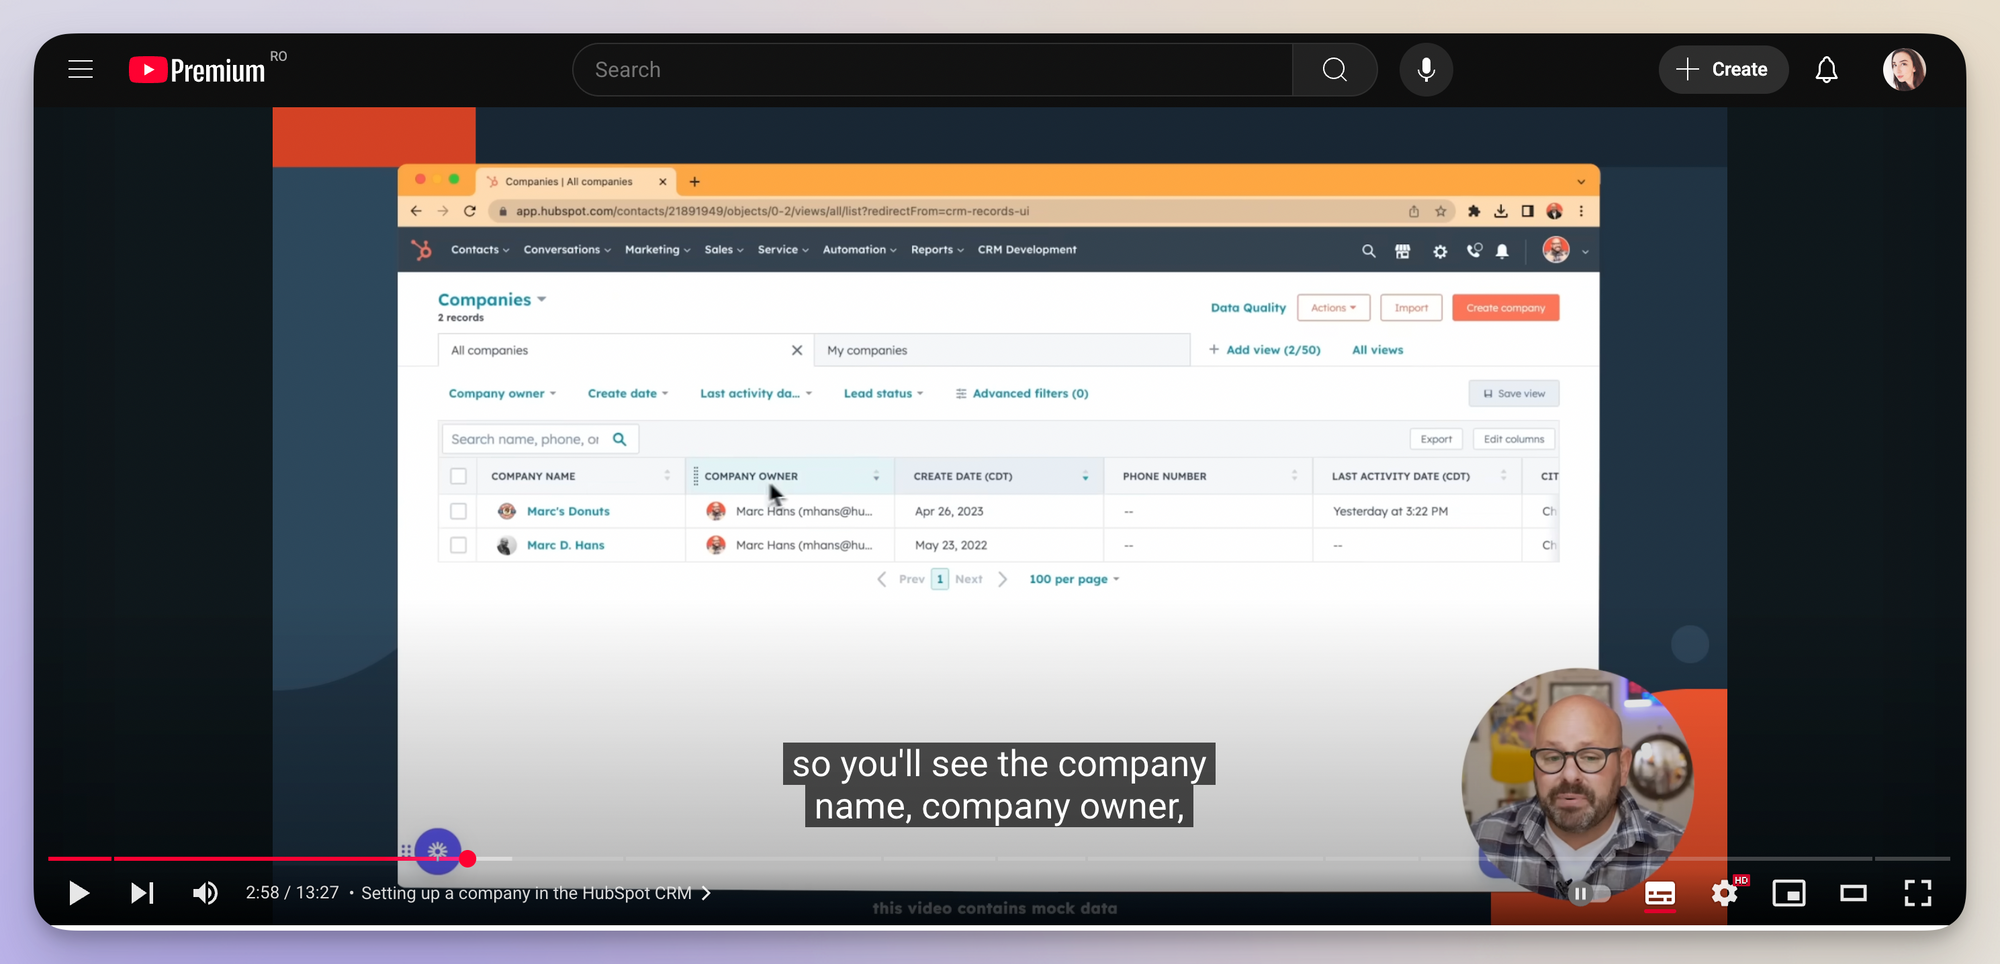The image size is (2000, 964).
Task: Click the Create button
Action: tap(1723, 69)
